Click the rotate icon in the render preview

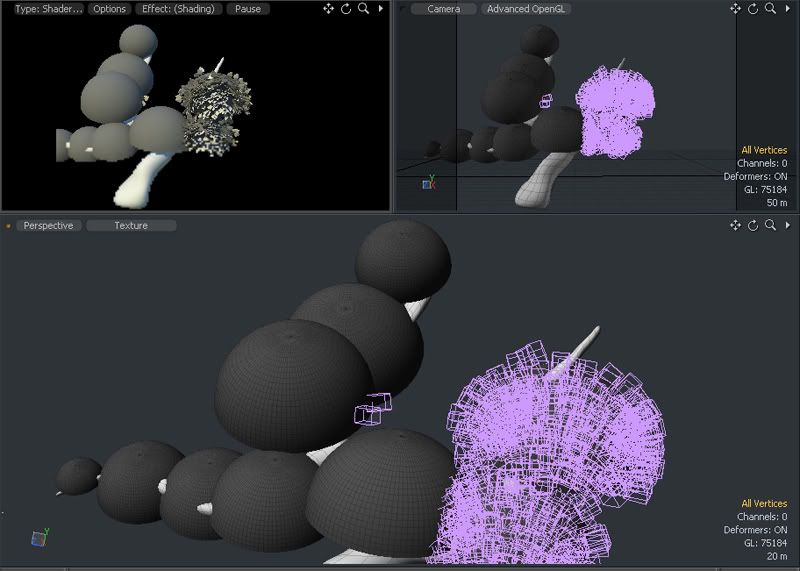[345, 9]
